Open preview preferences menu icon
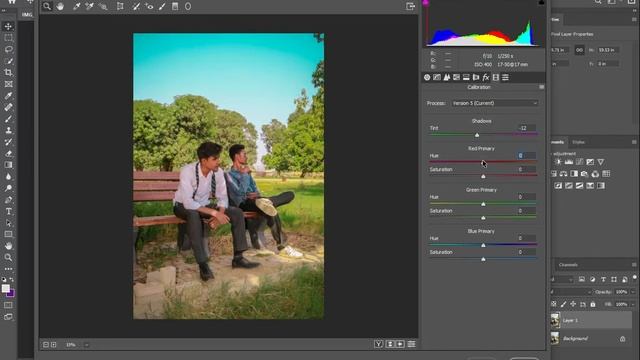Viewport: 640px width, 360px height. 411,344
